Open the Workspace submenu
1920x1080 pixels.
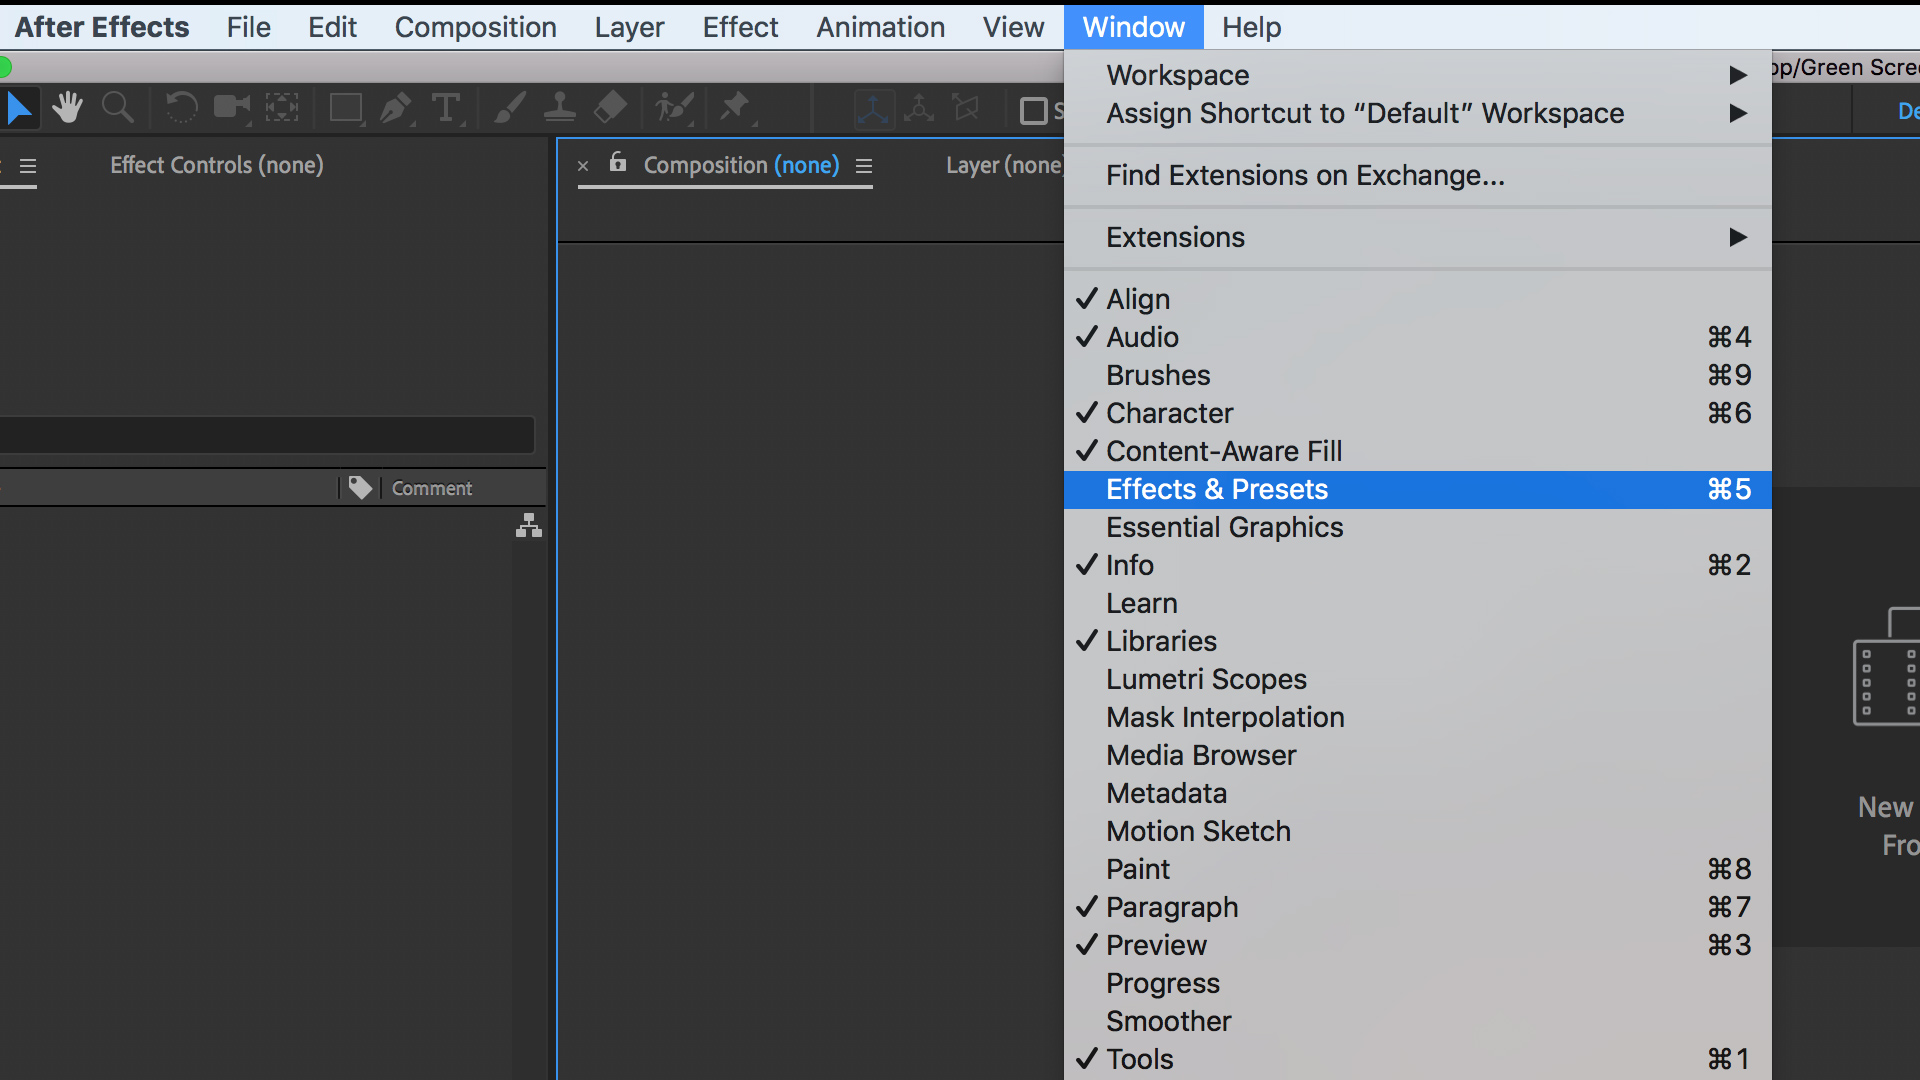tap(1178, 75)
